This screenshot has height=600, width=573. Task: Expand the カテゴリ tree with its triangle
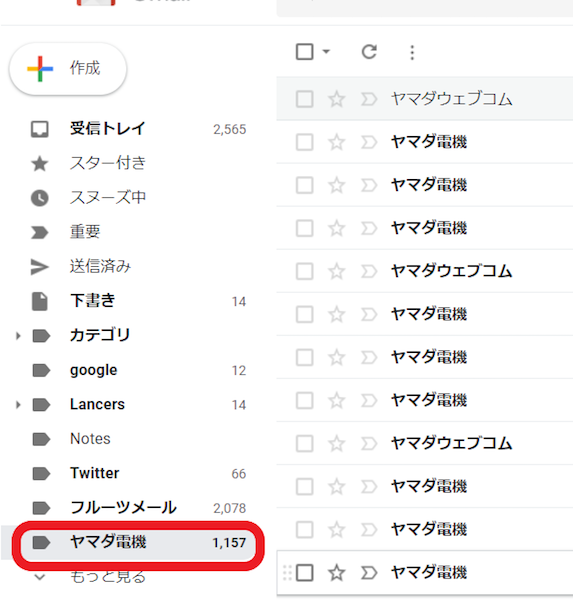(18, 336)
